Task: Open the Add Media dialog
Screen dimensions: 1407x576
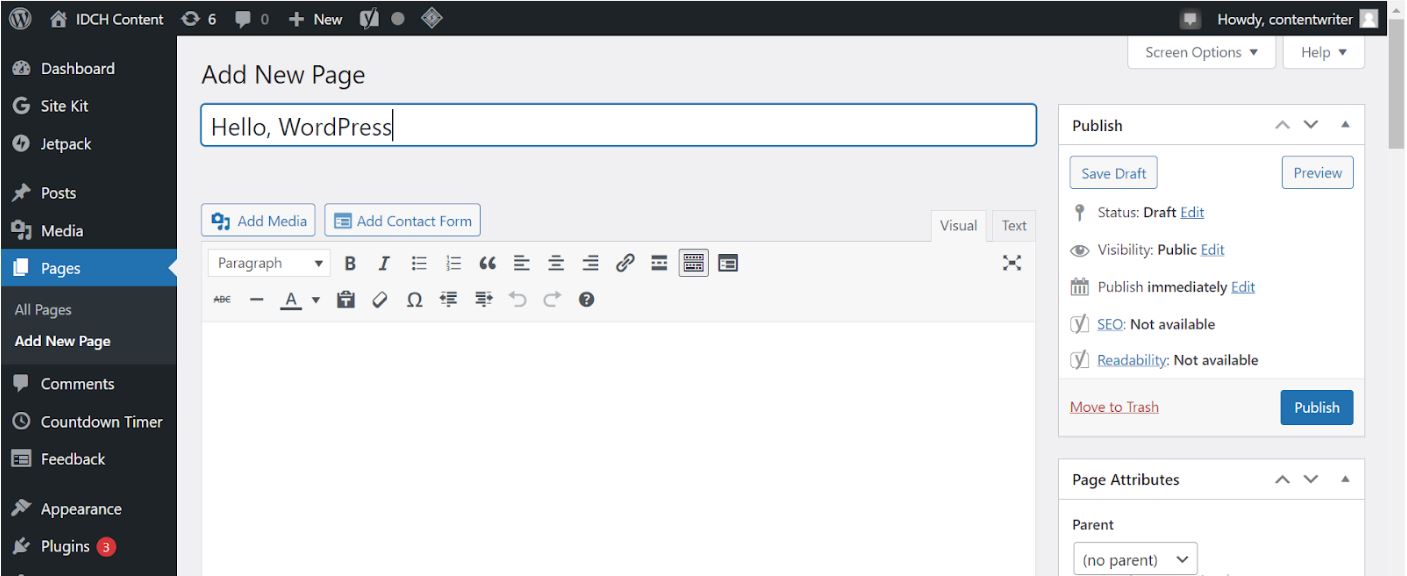Action: point(258,220)
